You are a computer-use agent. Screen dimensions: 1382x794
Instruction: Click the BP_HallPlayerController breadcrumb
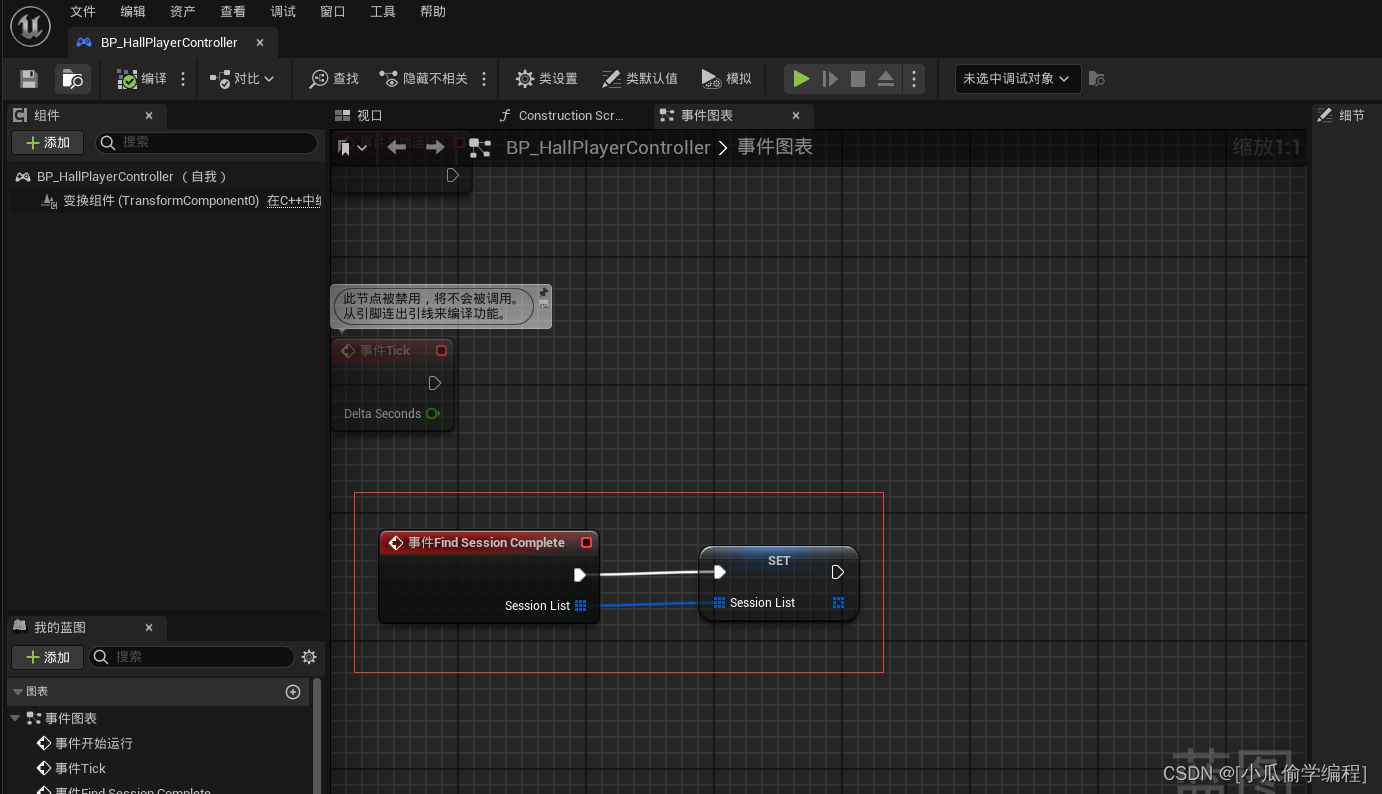pos(608,147)
